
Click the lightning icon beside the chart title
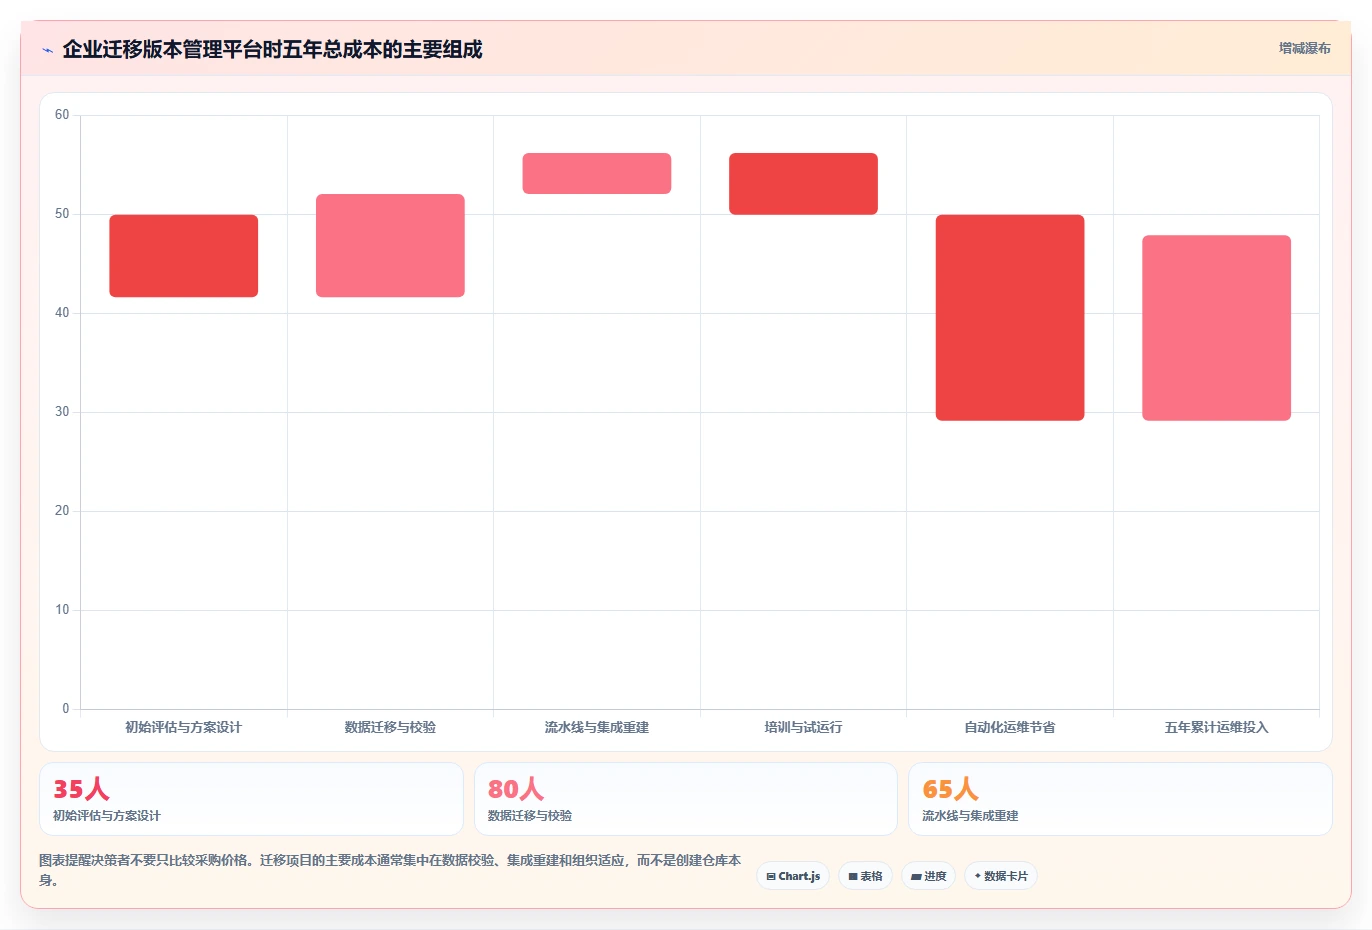47,50
